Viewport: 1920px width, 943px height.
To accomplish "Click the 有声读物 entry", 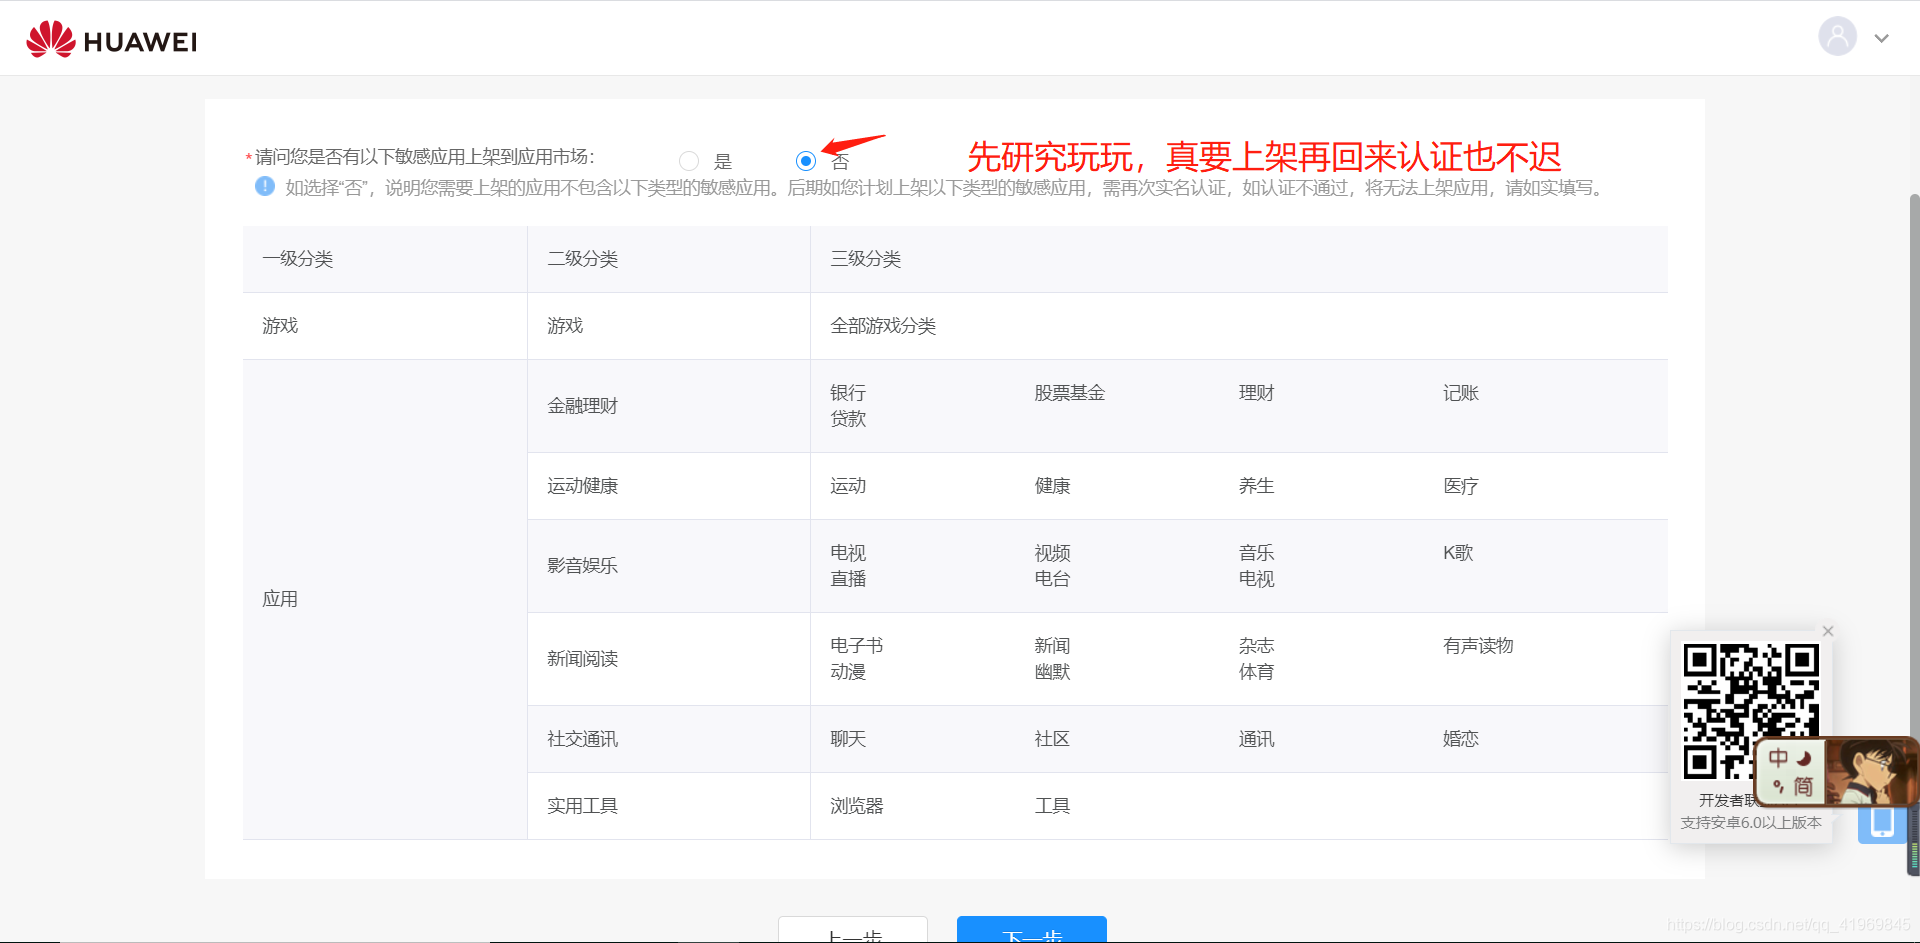I will 1479,646.
